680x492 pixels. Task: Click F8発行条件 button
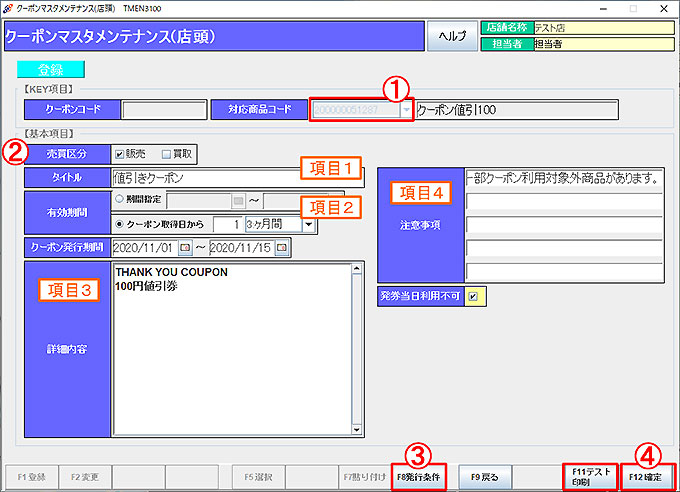[418, 477]
